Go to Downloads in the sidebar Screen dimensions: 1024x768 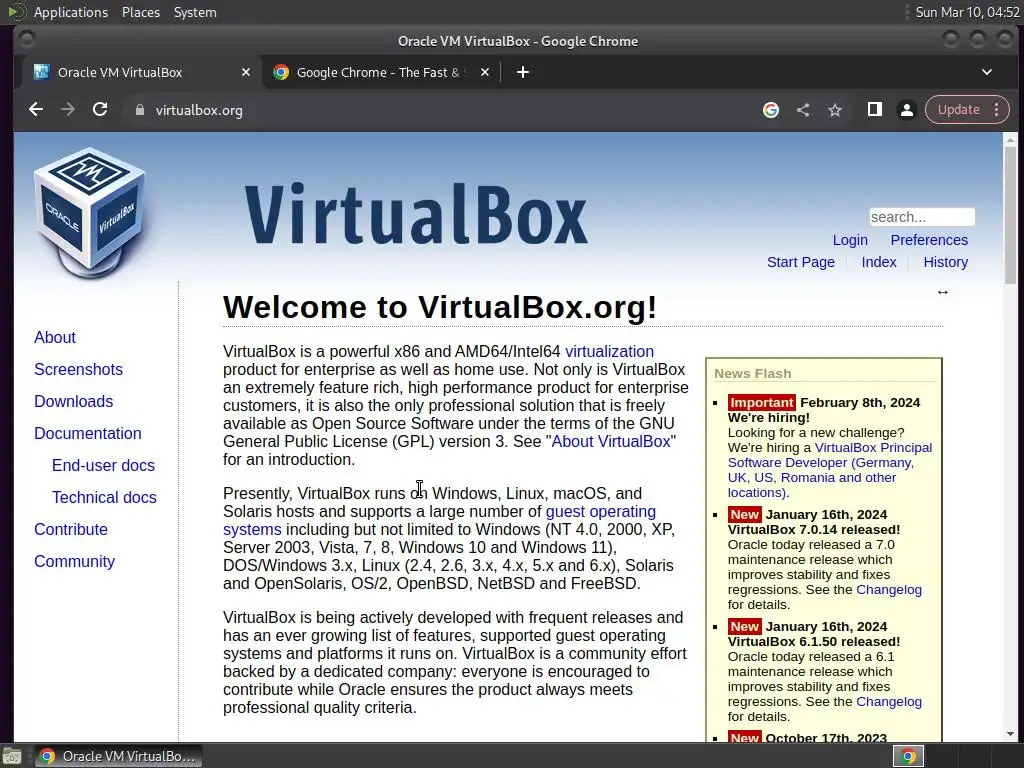[73, 402]
